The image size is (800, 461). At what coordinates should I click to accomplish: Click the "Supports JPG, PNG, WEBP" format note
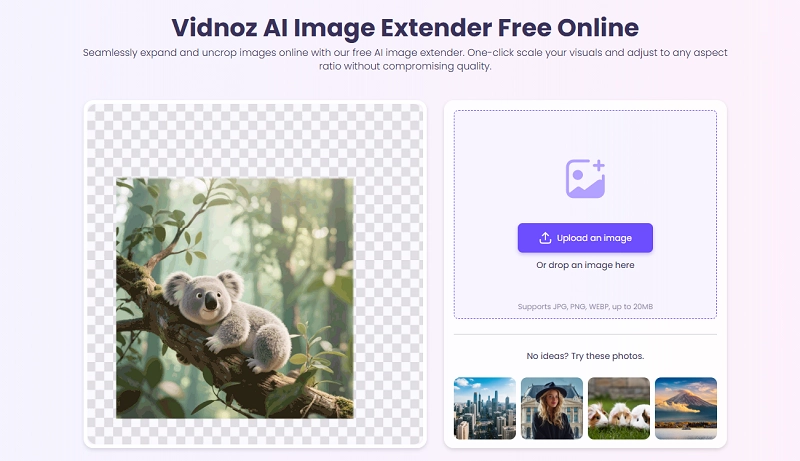585,306
